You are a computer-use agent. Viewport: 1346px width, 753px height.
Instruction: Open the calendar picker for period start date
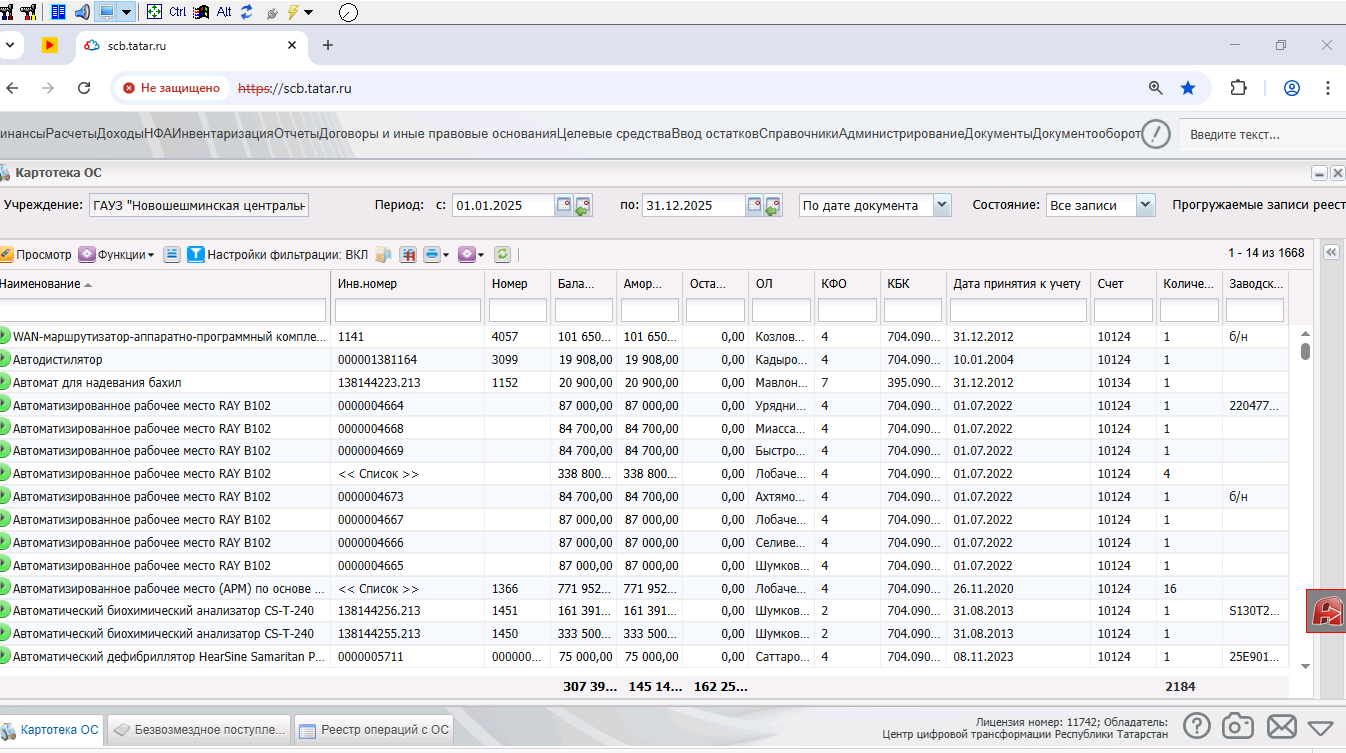564,205
